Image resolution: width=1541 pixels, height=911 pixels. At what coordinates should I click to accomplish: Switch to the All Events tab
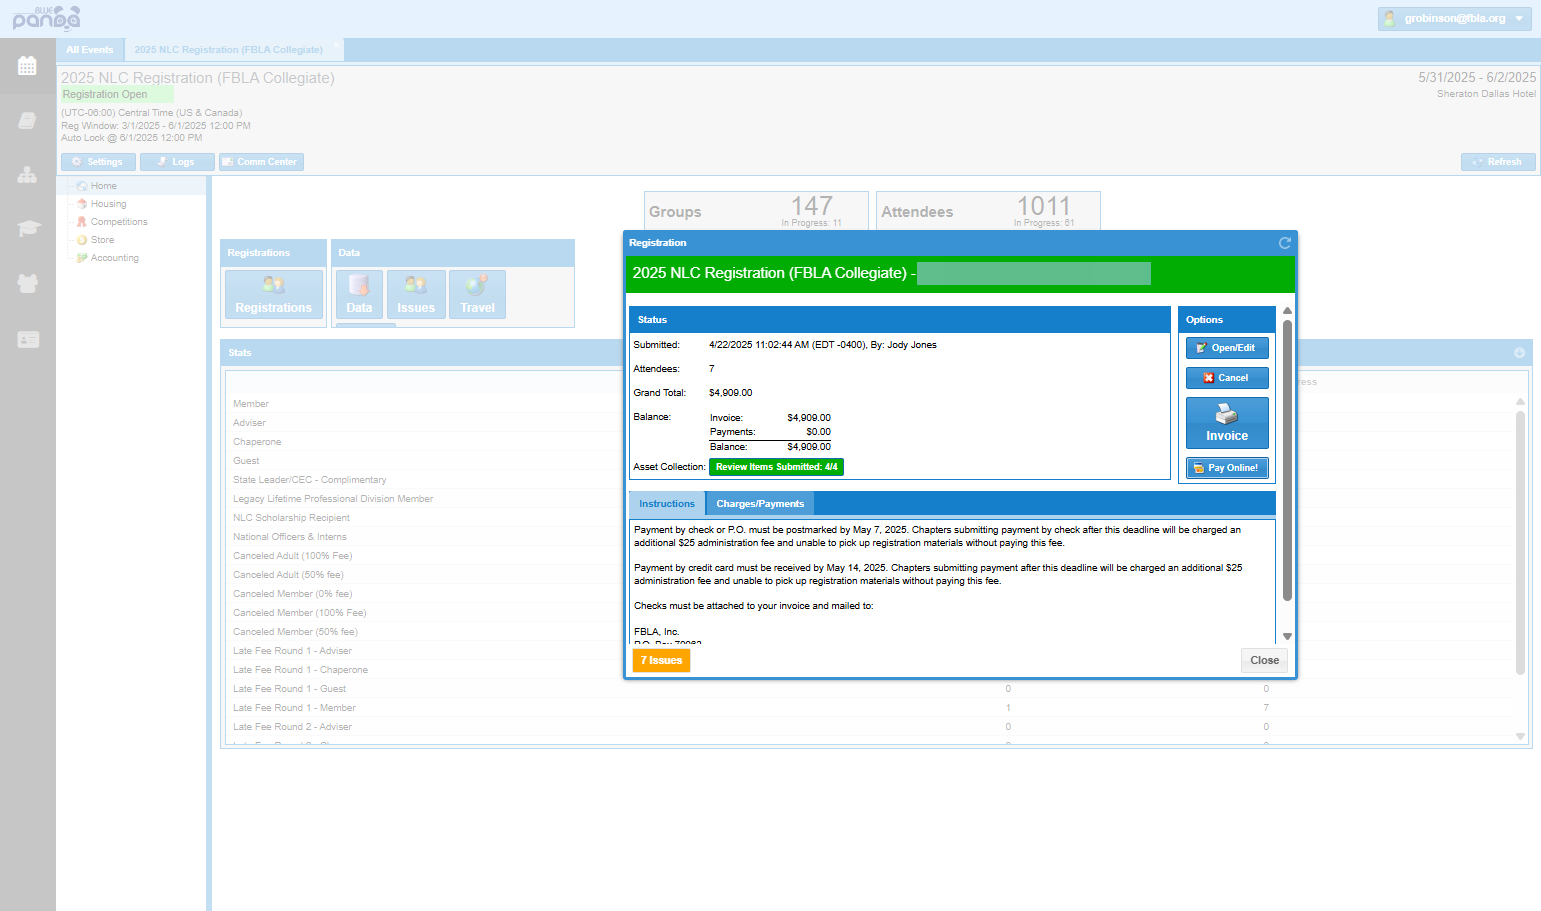pos(90,50)
